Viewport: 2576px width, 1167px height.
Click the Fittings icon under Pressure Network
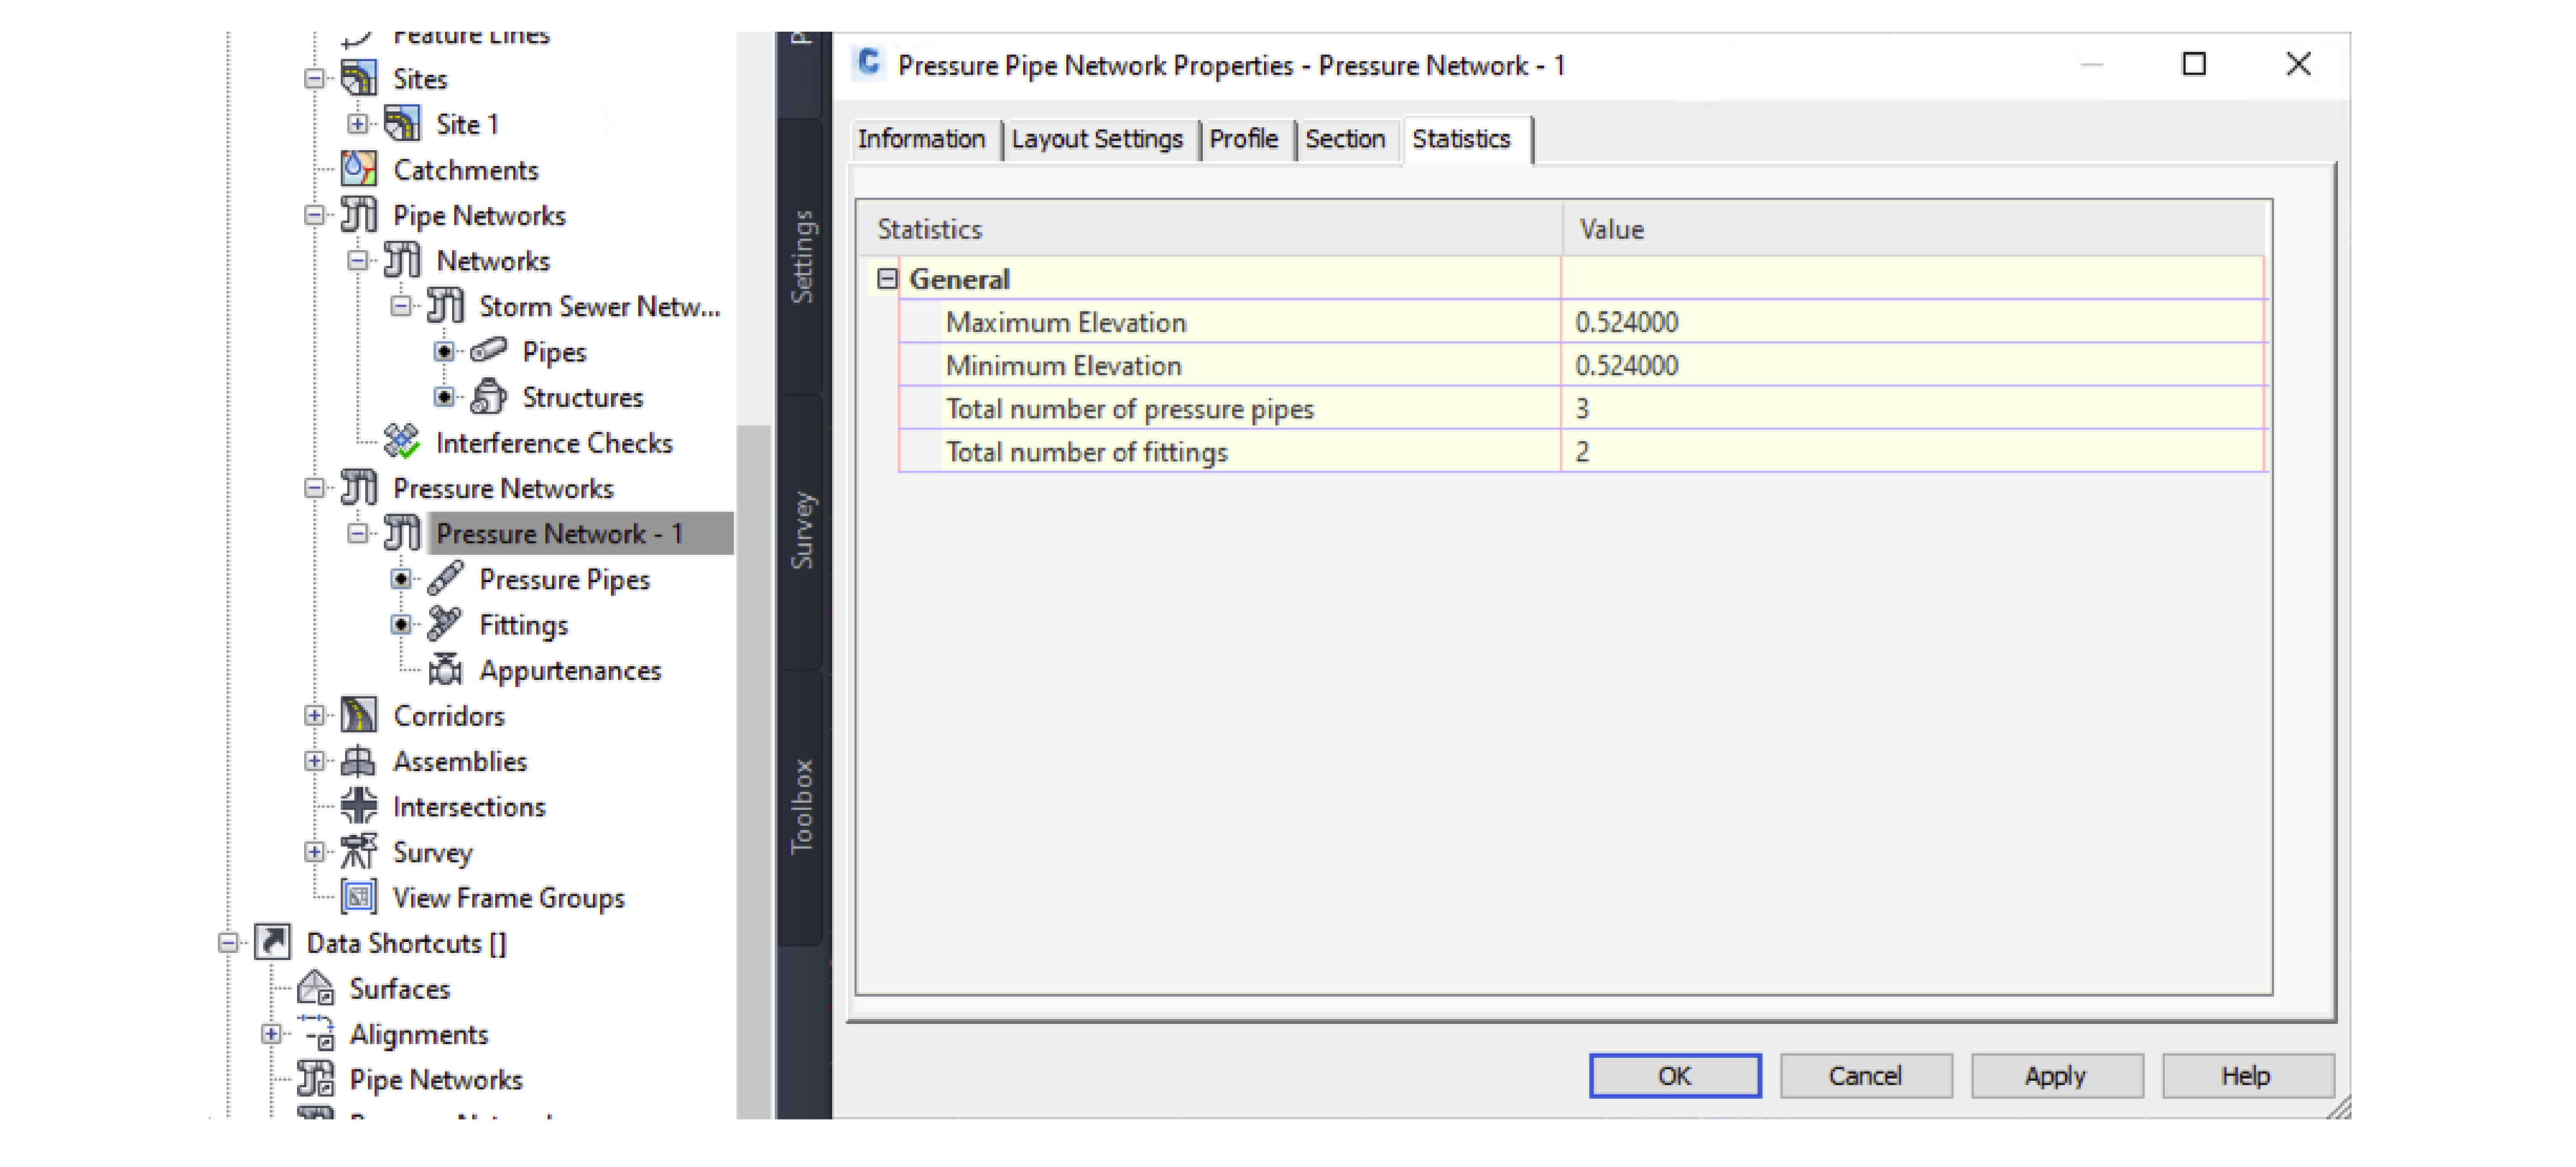[x=444, y=624]
